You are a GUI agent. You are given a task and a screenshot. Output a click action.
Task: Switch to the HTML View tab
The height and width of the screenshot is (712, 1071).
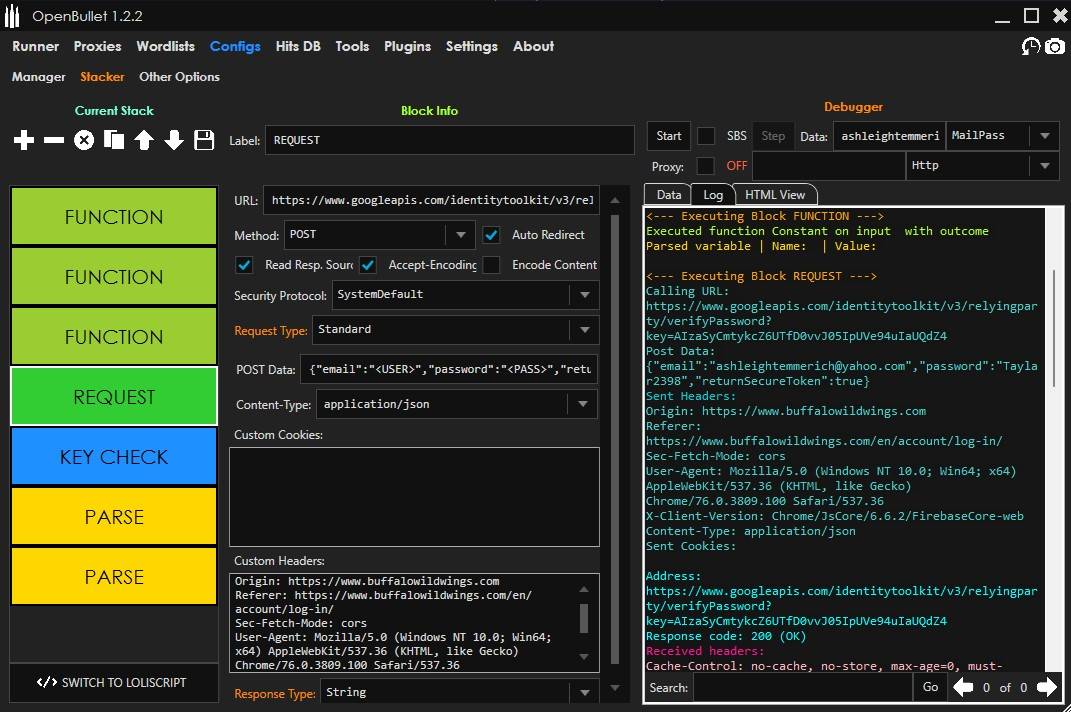[x=775, y=195]
